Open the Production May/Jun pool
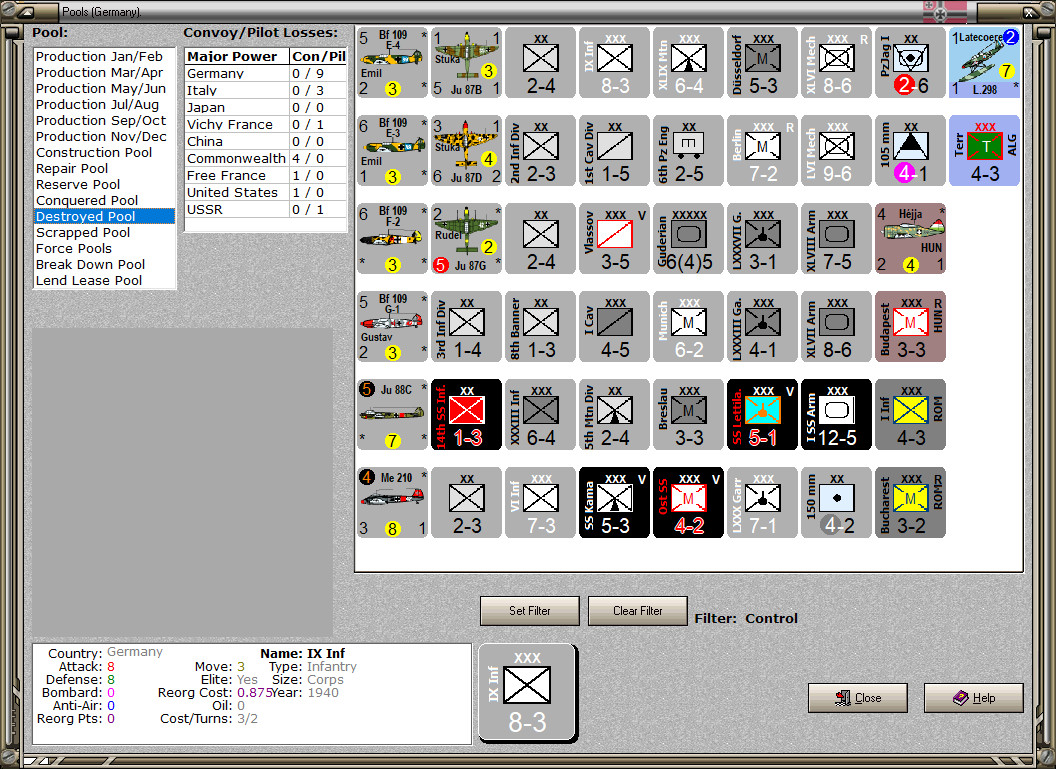The image size is (1056, 769). point(104,88)
